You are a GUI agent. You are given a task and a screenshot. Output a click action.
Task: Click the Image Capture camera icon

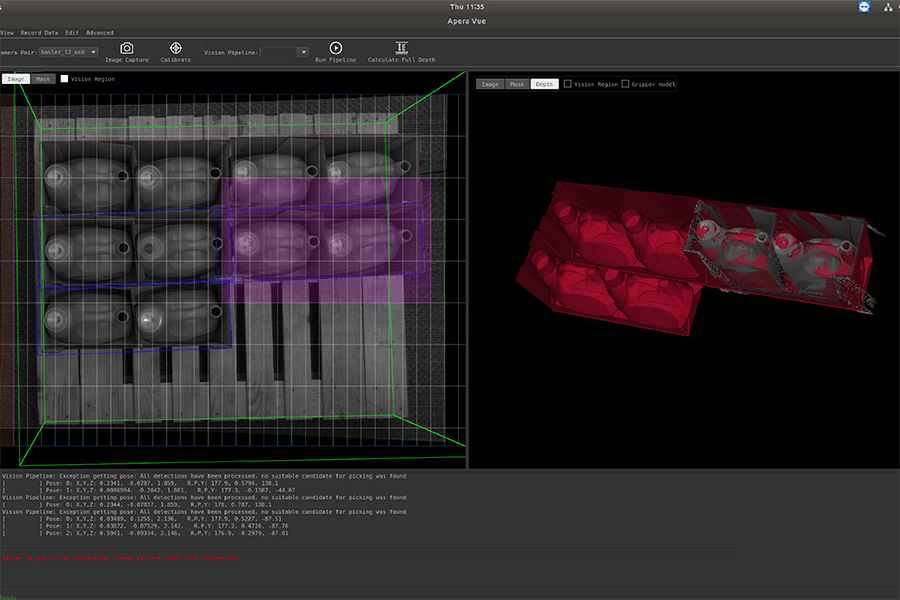coord(127,48)
